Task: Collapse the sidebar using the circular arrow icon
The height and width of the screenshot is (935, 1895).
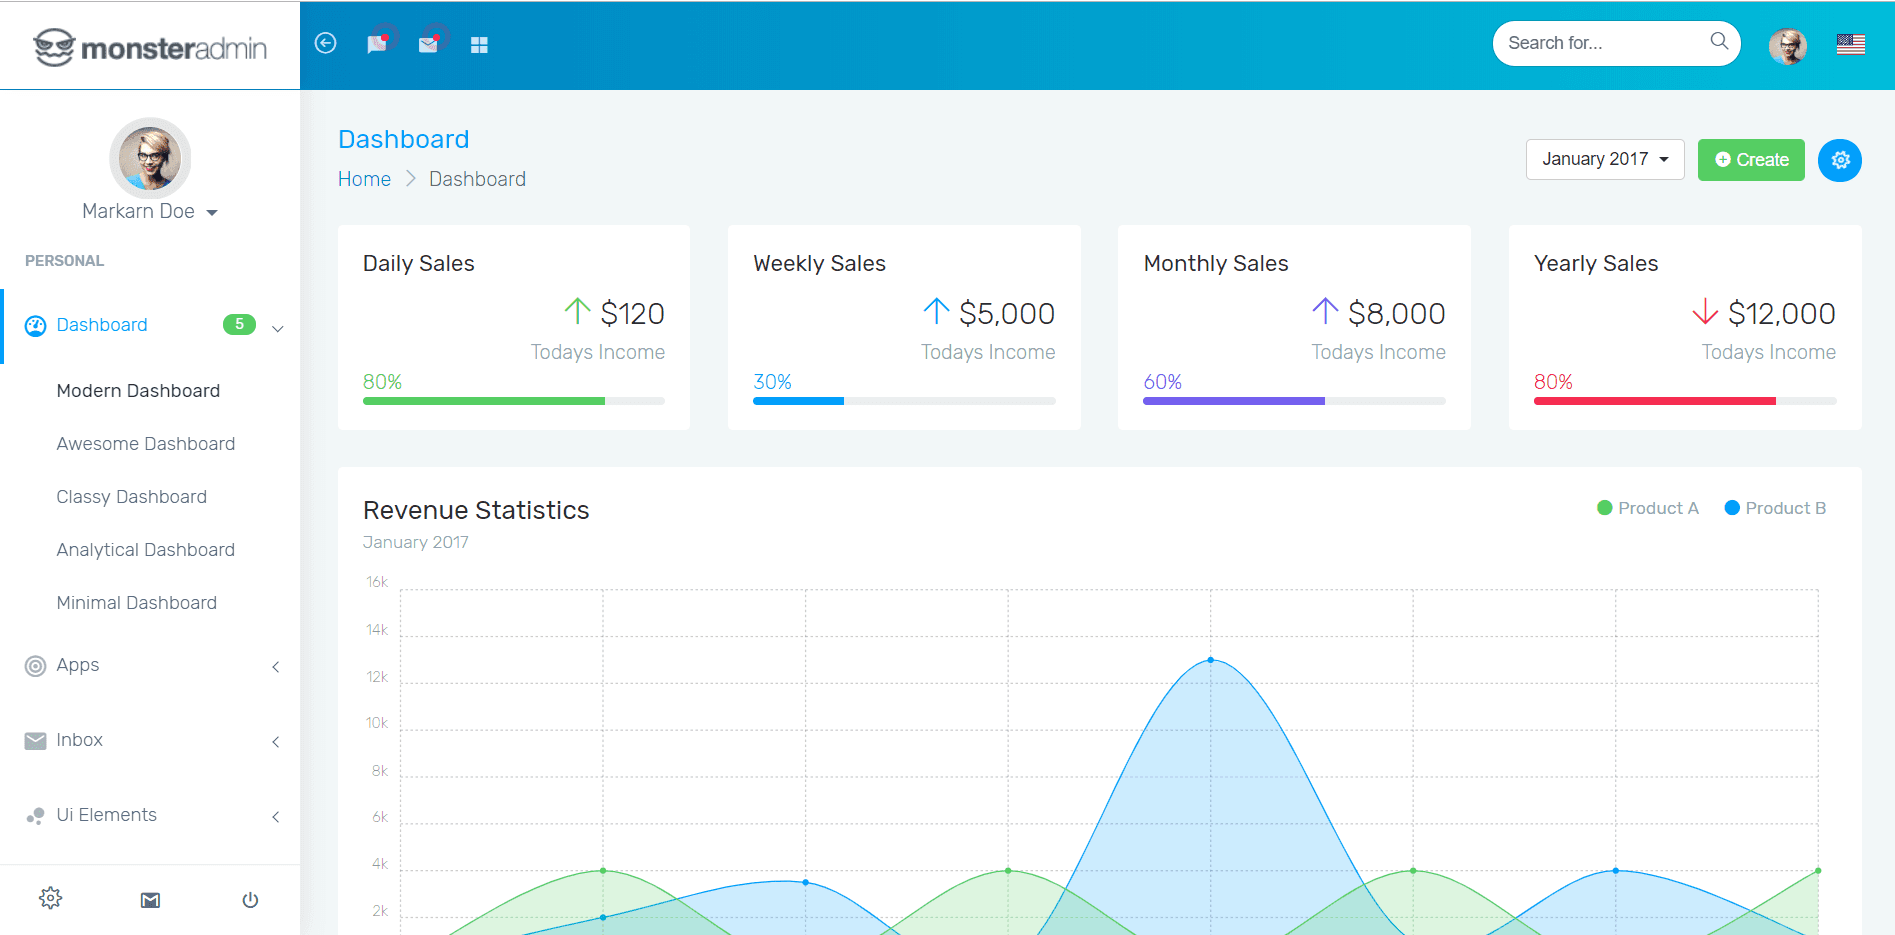Action: pyautogui.click(x=325, y=43)
